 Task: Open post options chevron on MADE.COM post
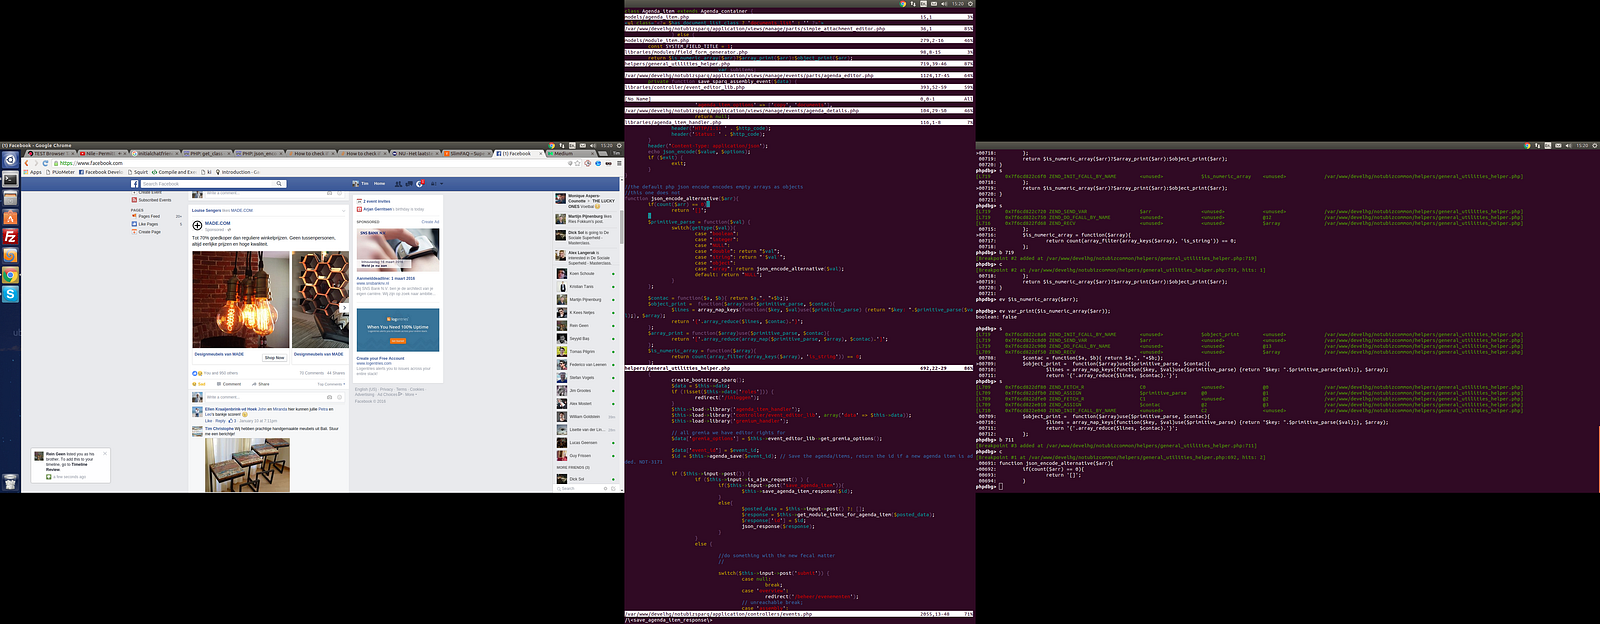(x=344, y=211)
